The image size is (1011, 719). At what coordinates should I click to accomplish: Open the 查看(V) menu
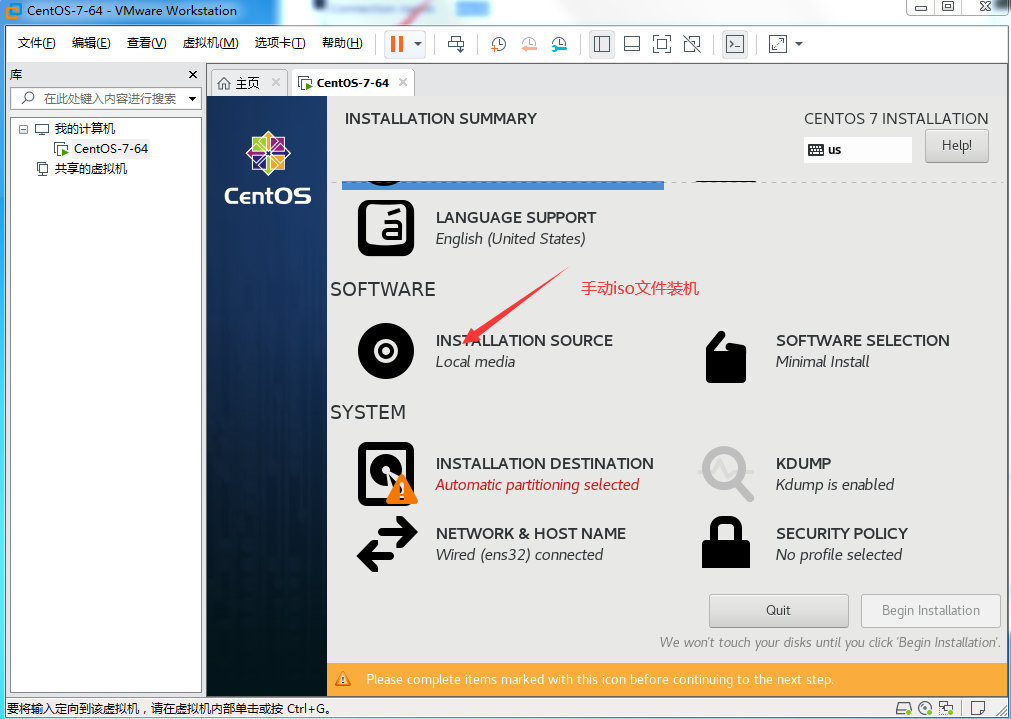[x=146, y=43]
